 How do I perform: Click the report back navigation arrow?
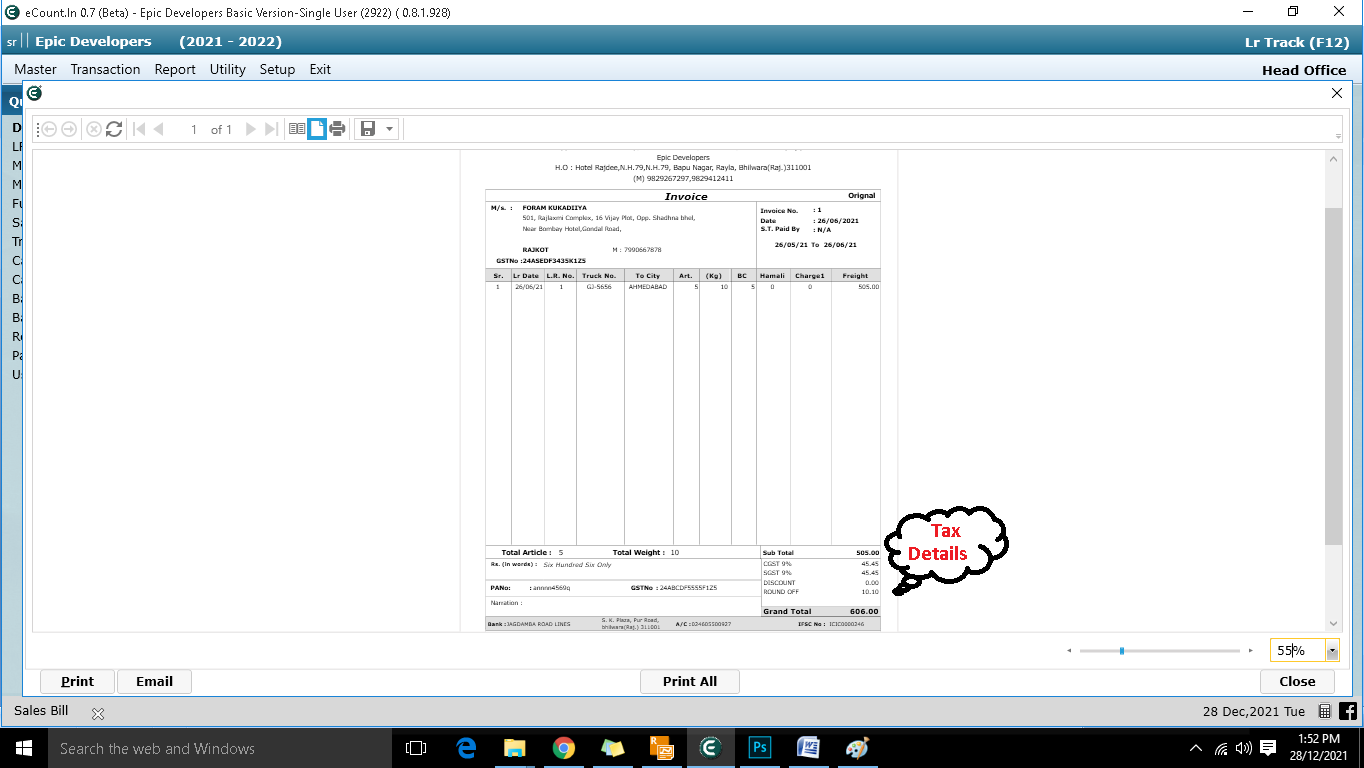[48, 129]
